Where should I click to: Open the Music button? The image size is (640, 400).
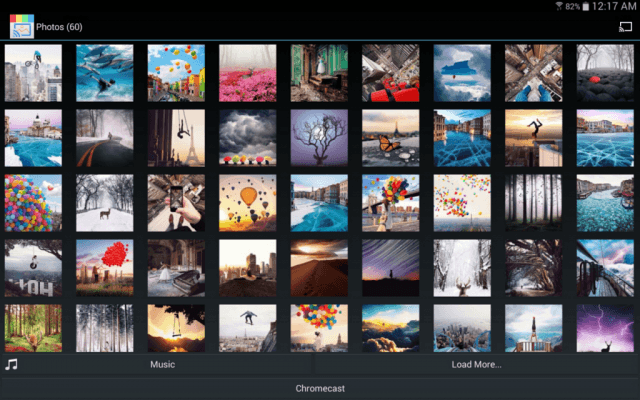162,365
